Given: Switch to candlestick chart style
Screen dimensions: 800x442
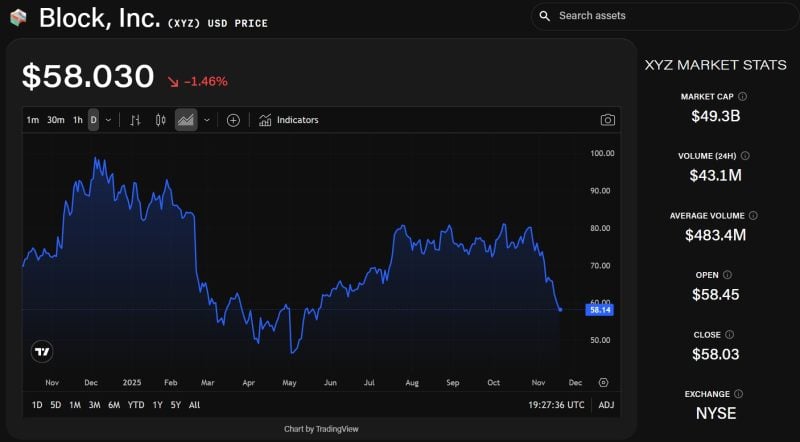Looking at the screenshot, I should pyautogui.click(x=160, y=120).
